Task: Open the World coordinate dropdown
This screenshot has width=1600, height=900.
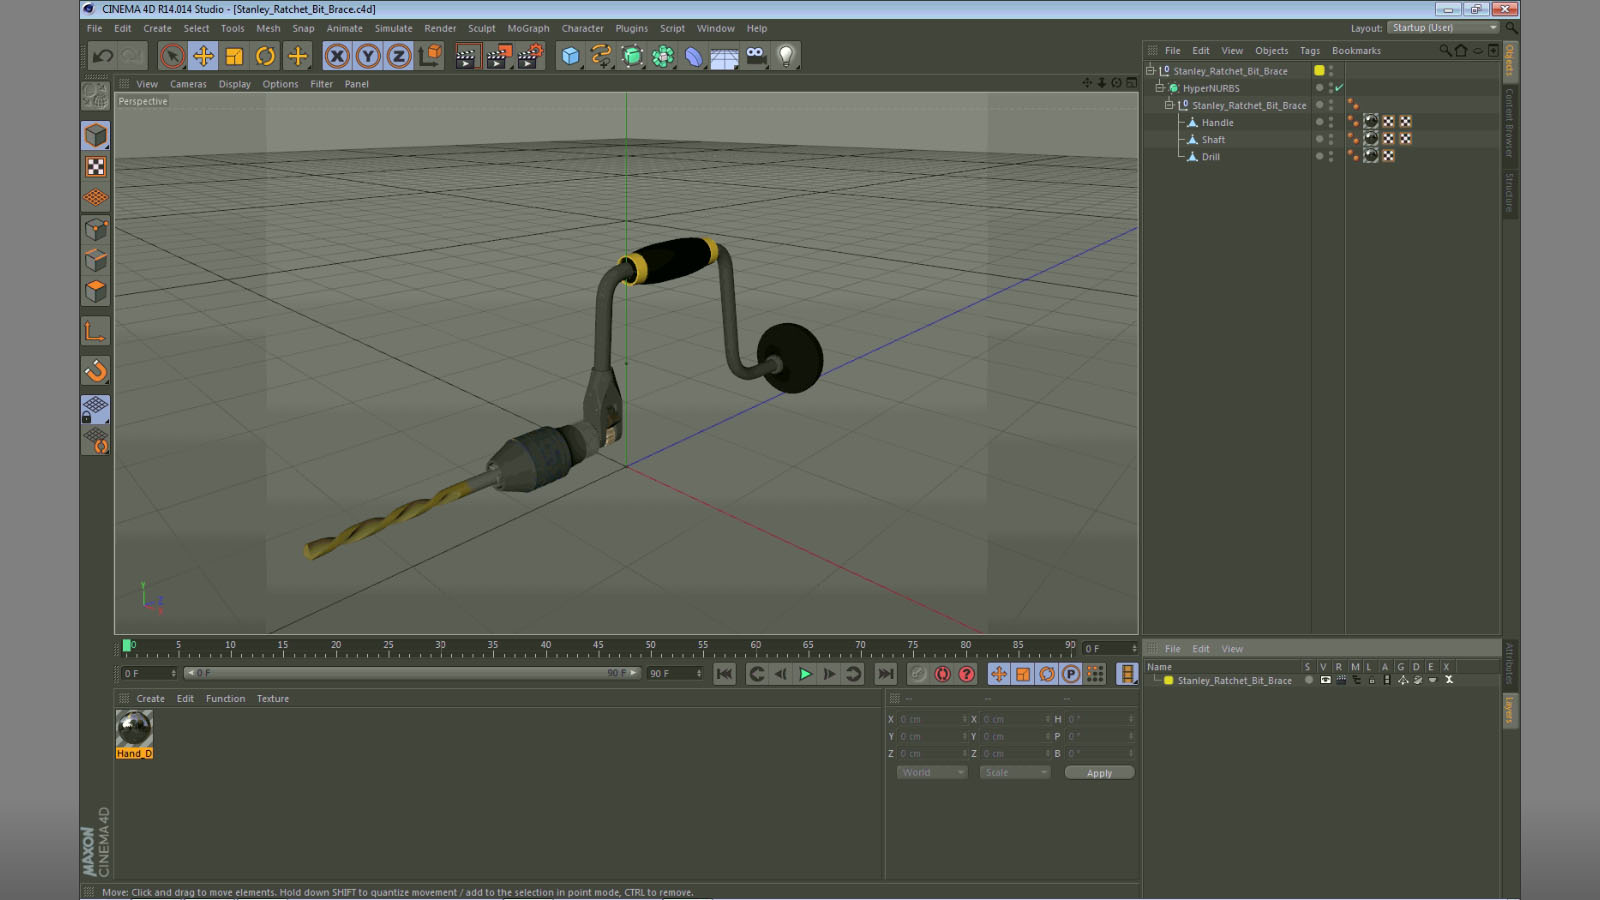Action: 932,772
